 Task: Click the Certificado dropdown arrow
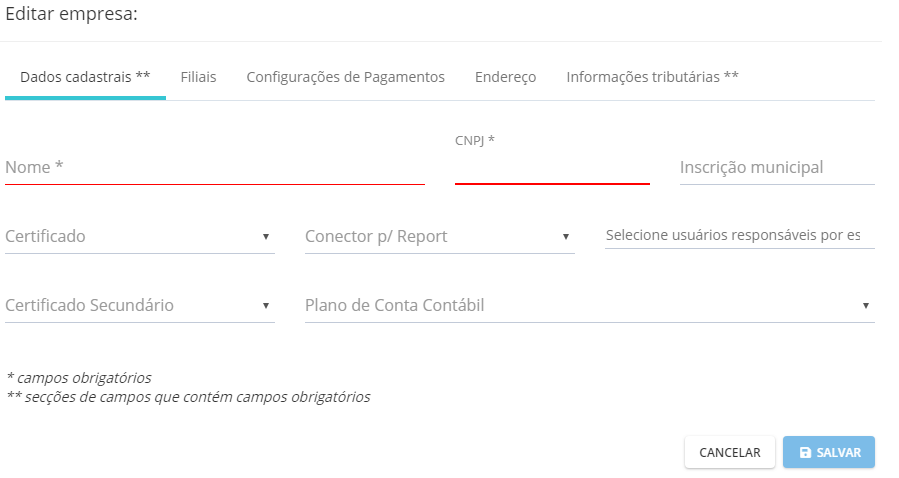(266, 237)
